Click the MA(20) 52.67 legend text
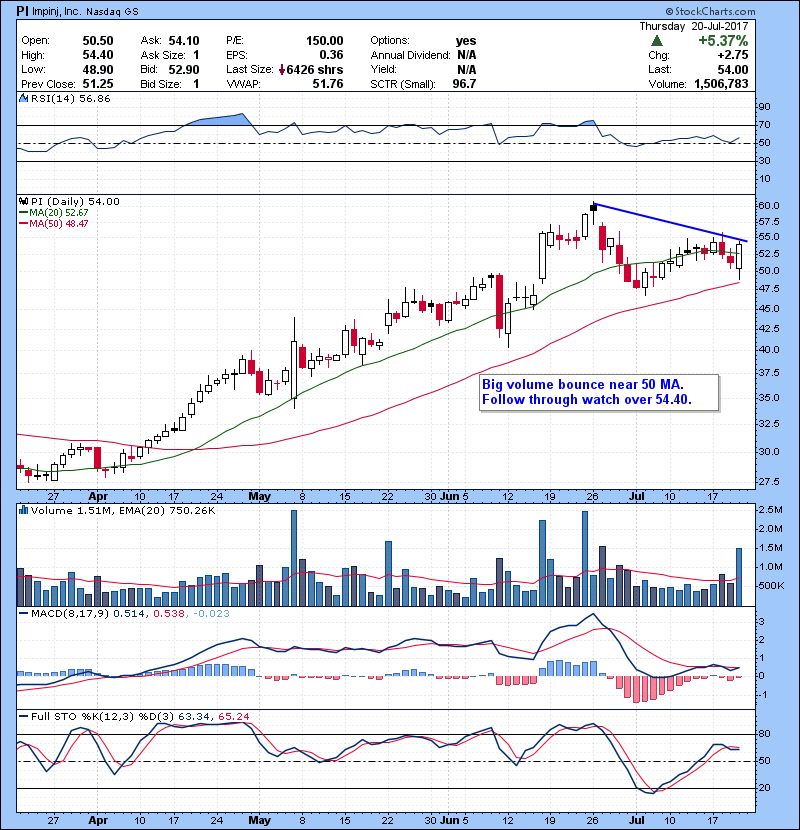 pyautogui.click(x=59, y=212)
